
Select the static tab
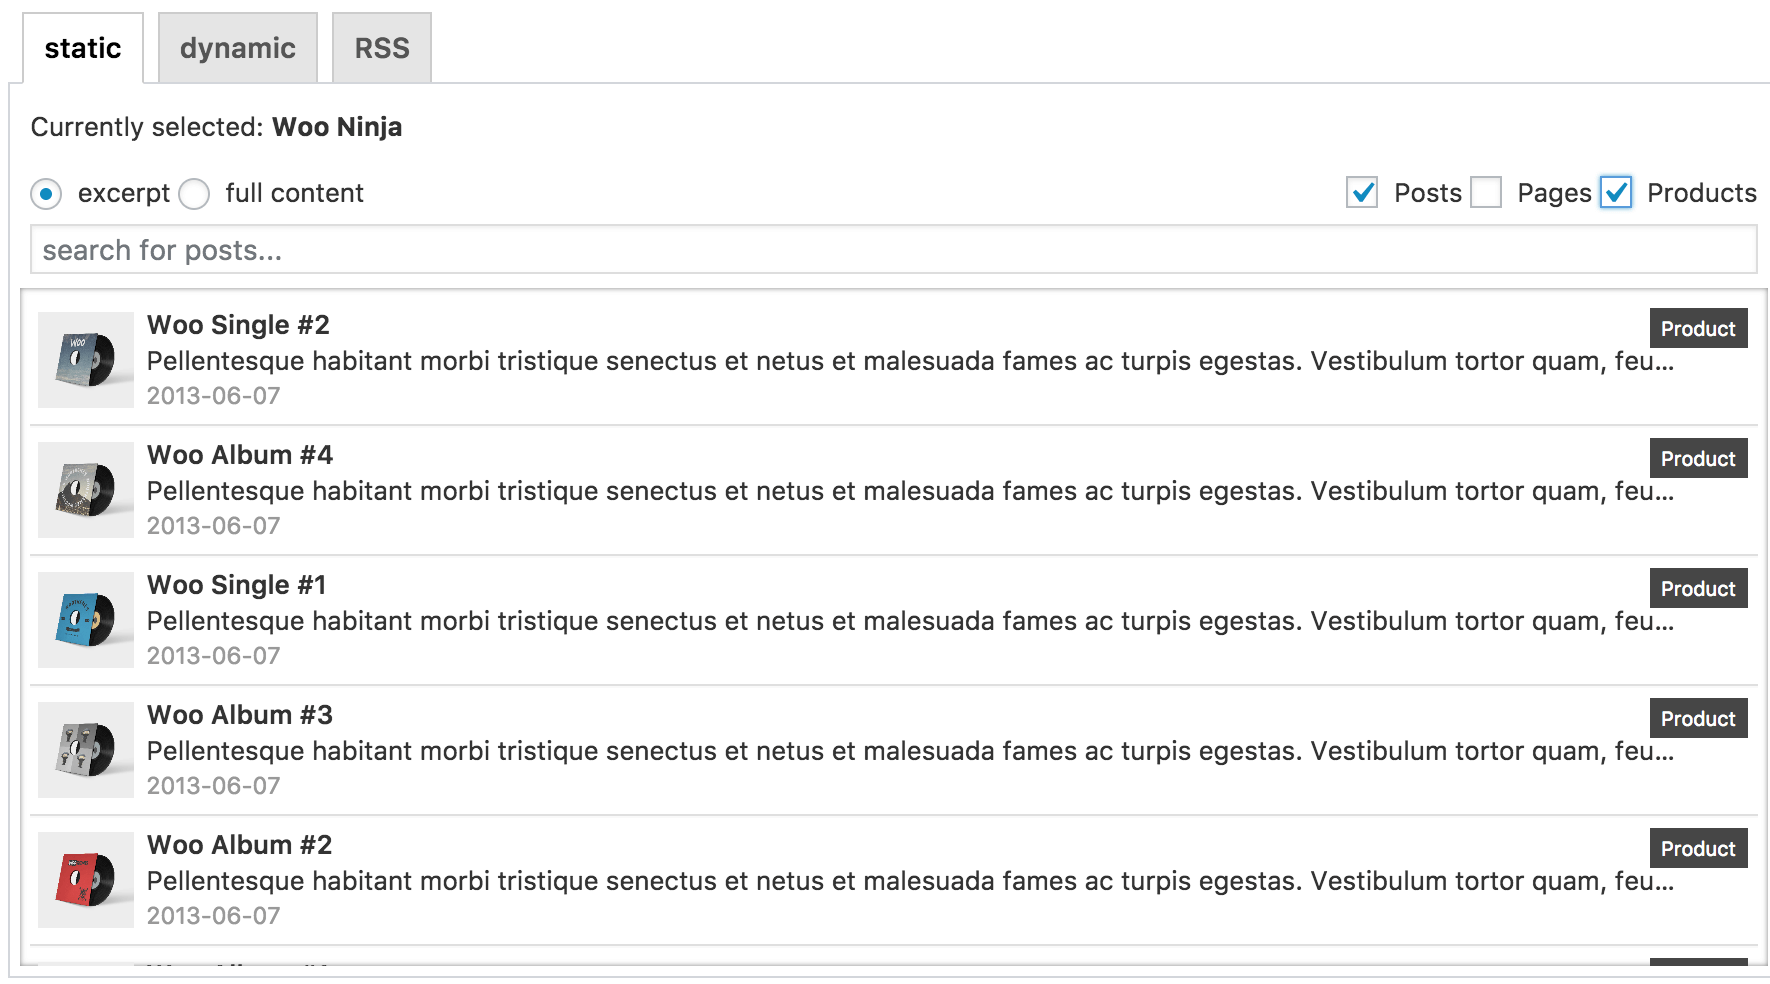click(83, 48)
